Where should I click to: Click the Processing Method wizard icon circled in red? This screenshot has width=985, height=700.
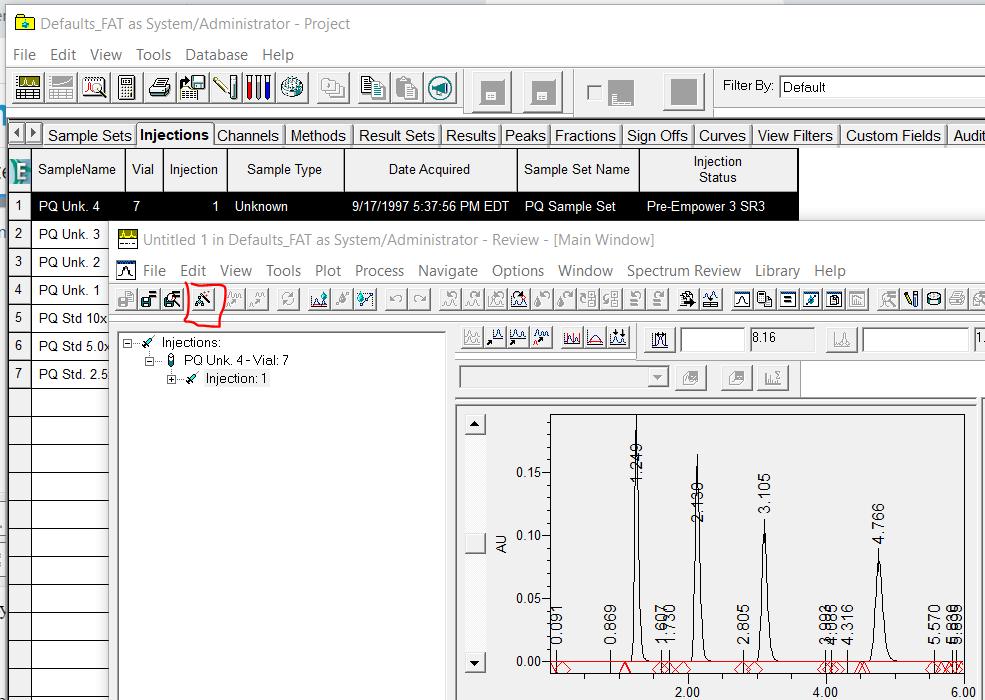203,298
